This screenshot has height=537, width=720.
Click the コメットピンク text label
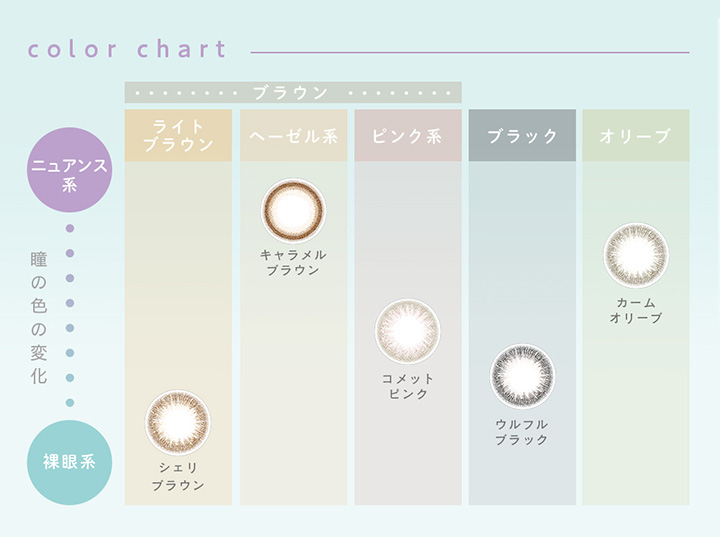pos(408,386)
